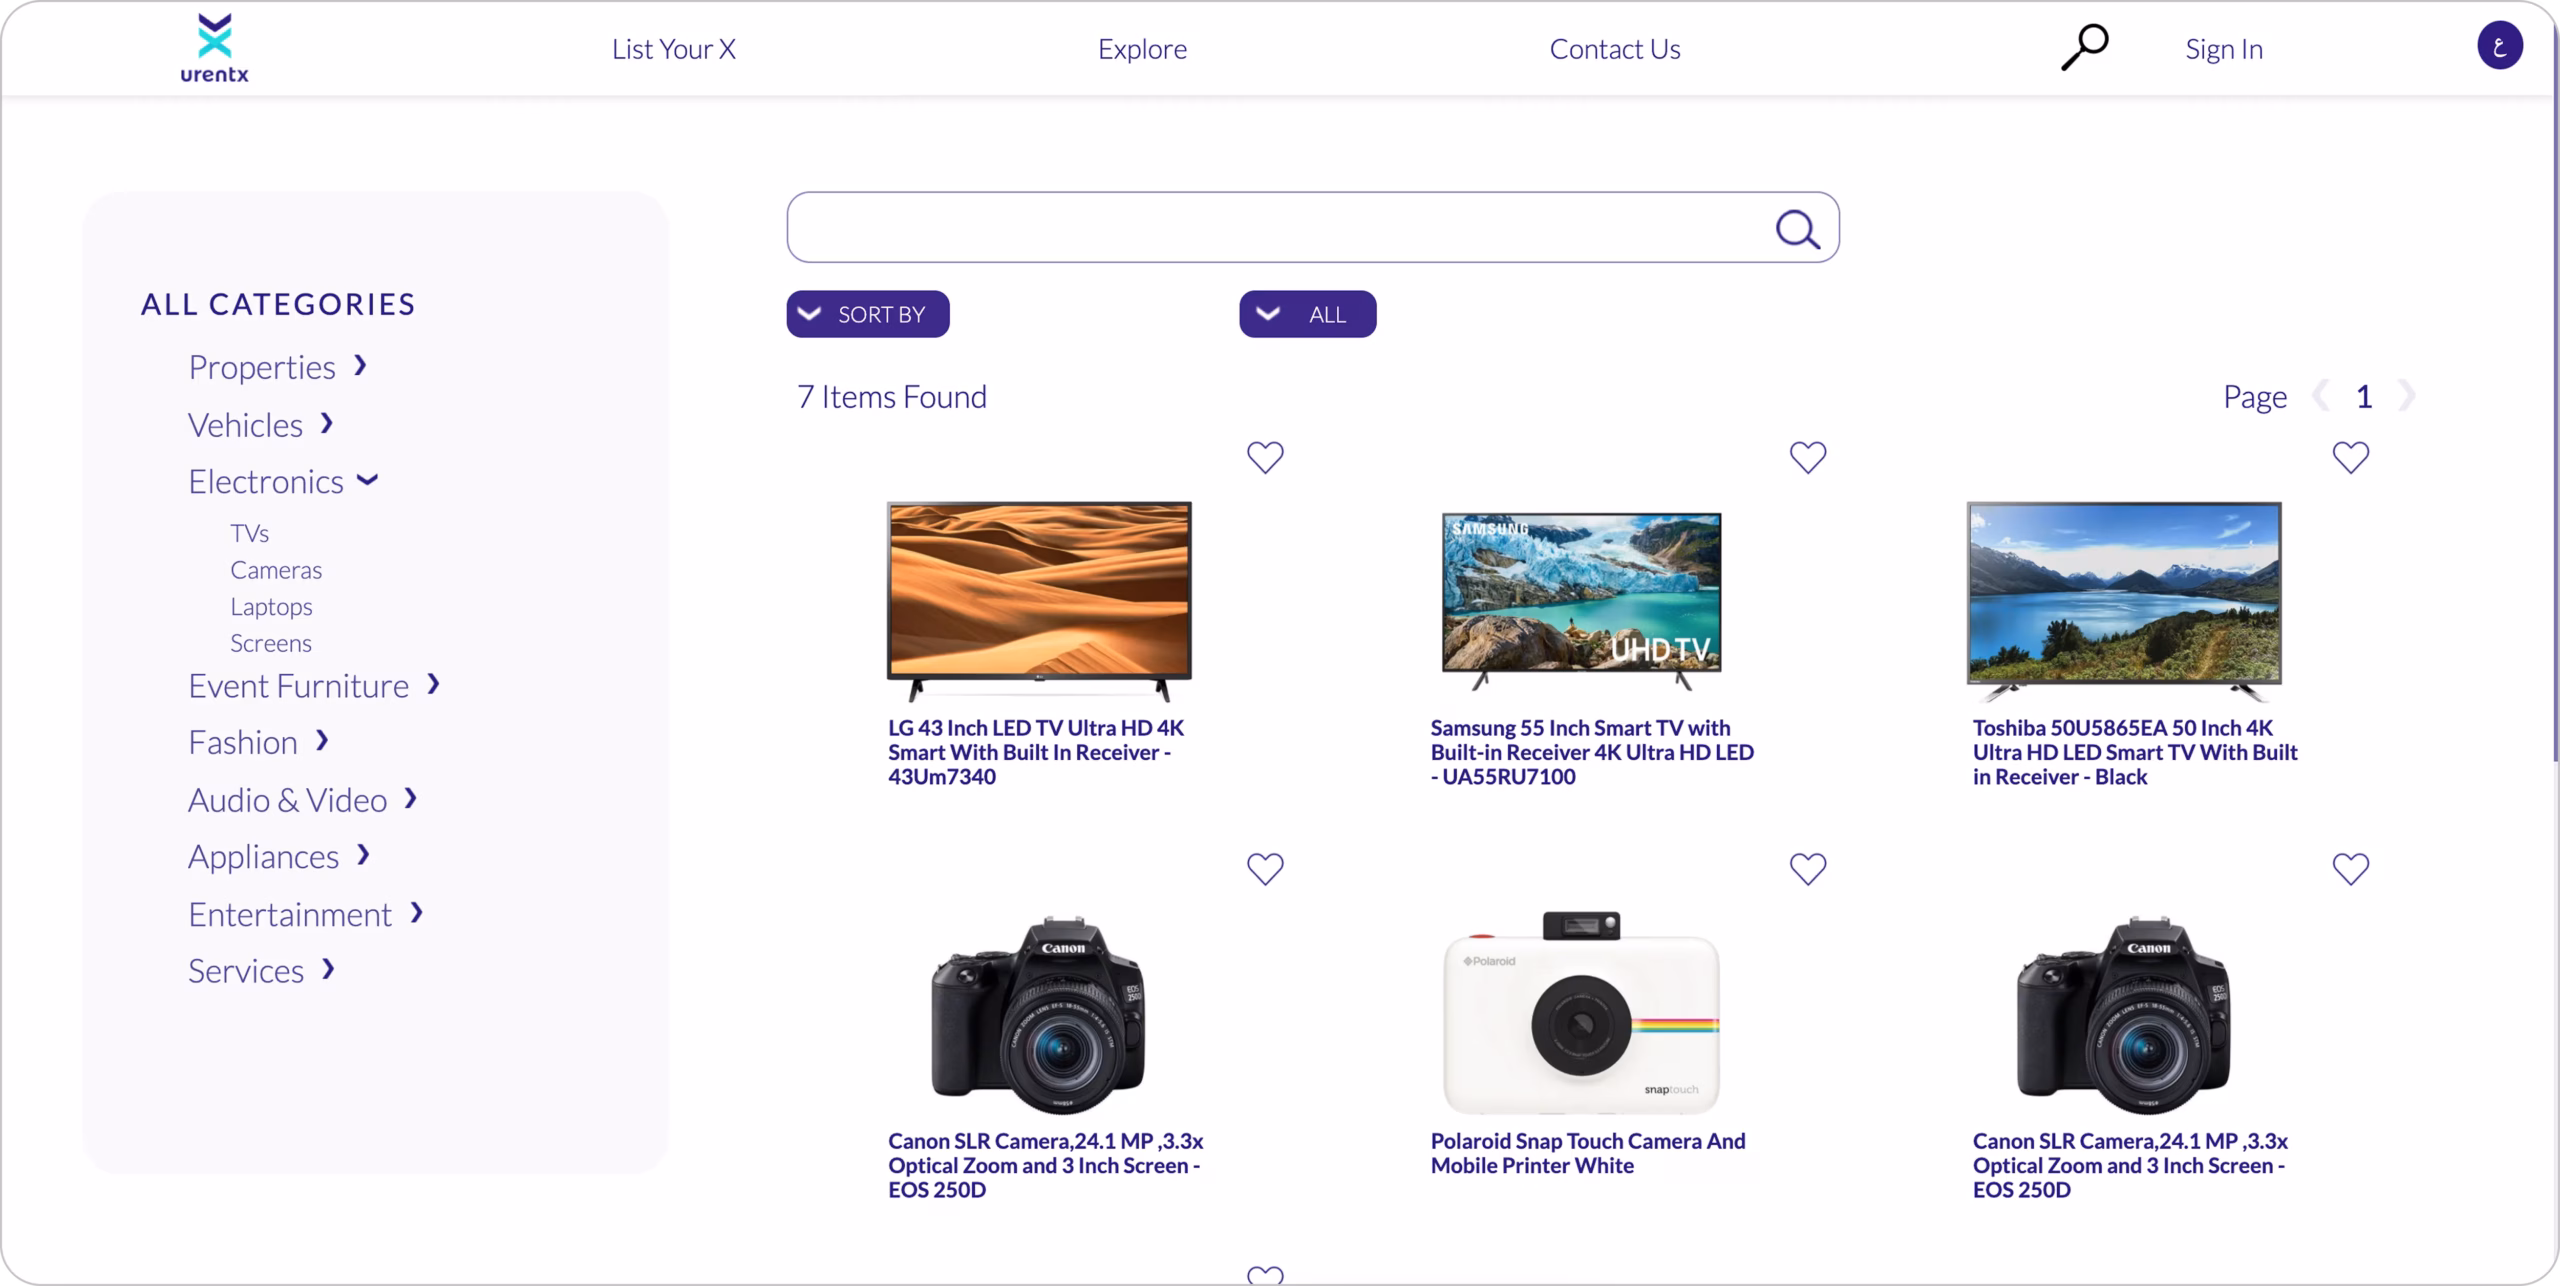The image size is (2560, 1286).
Task: Favorite the first Canon SLR Camera
Action: pyautogui.click(x=1265, y=868)
